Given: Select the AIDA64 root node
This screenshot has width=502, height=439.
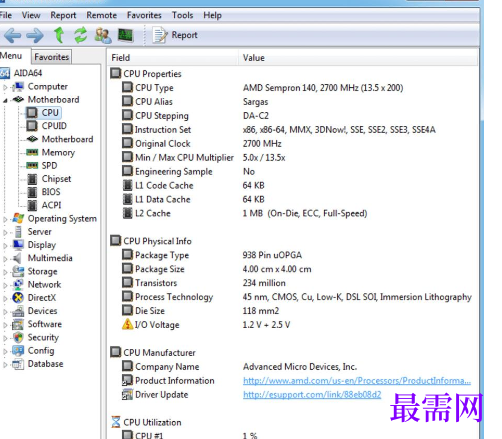Looking at the screenshot, I should point(28,73).
